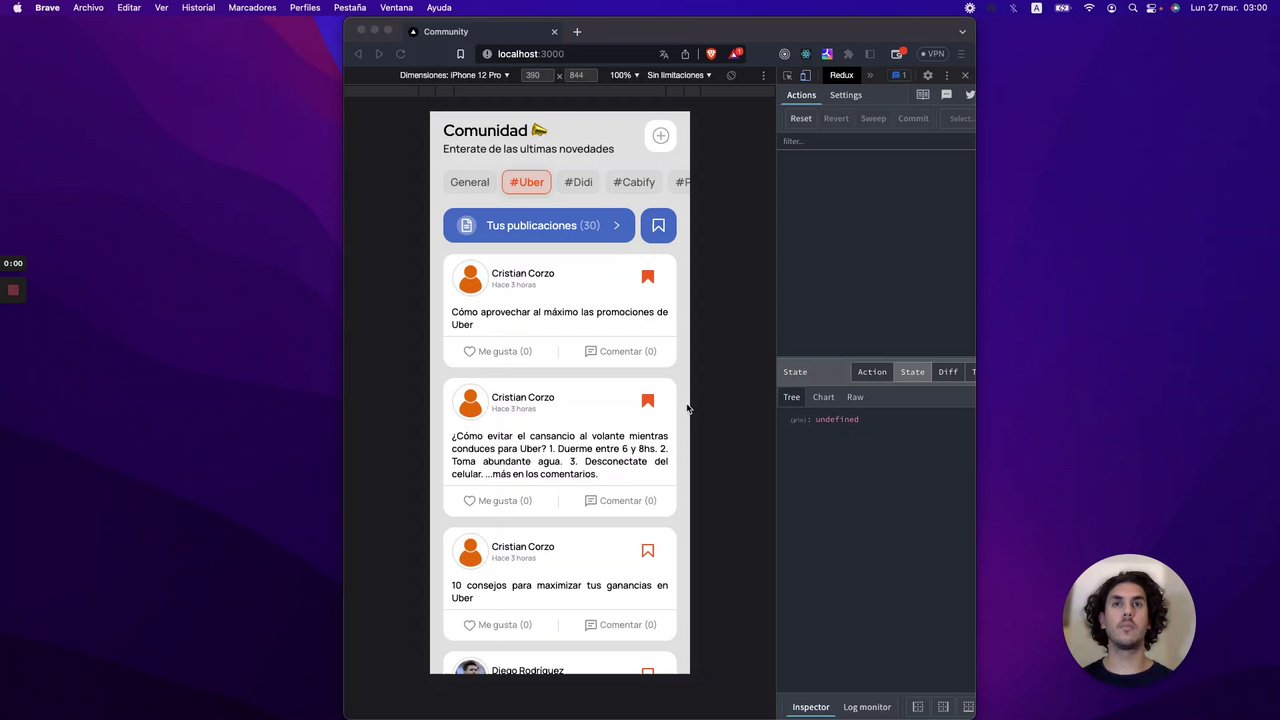
Task: Click the Redux Revert button
Action: coord(836,118)
